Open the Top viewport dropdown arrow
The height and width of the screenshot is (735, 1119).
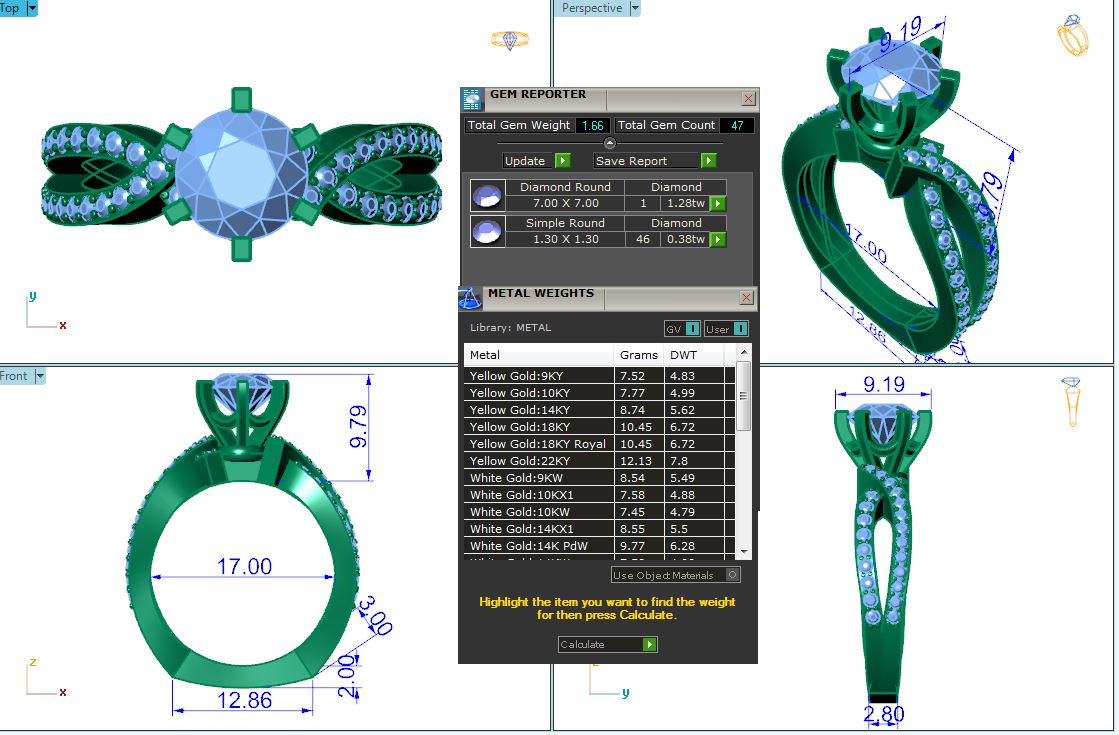pyautogui.click(x=32, y=8)
